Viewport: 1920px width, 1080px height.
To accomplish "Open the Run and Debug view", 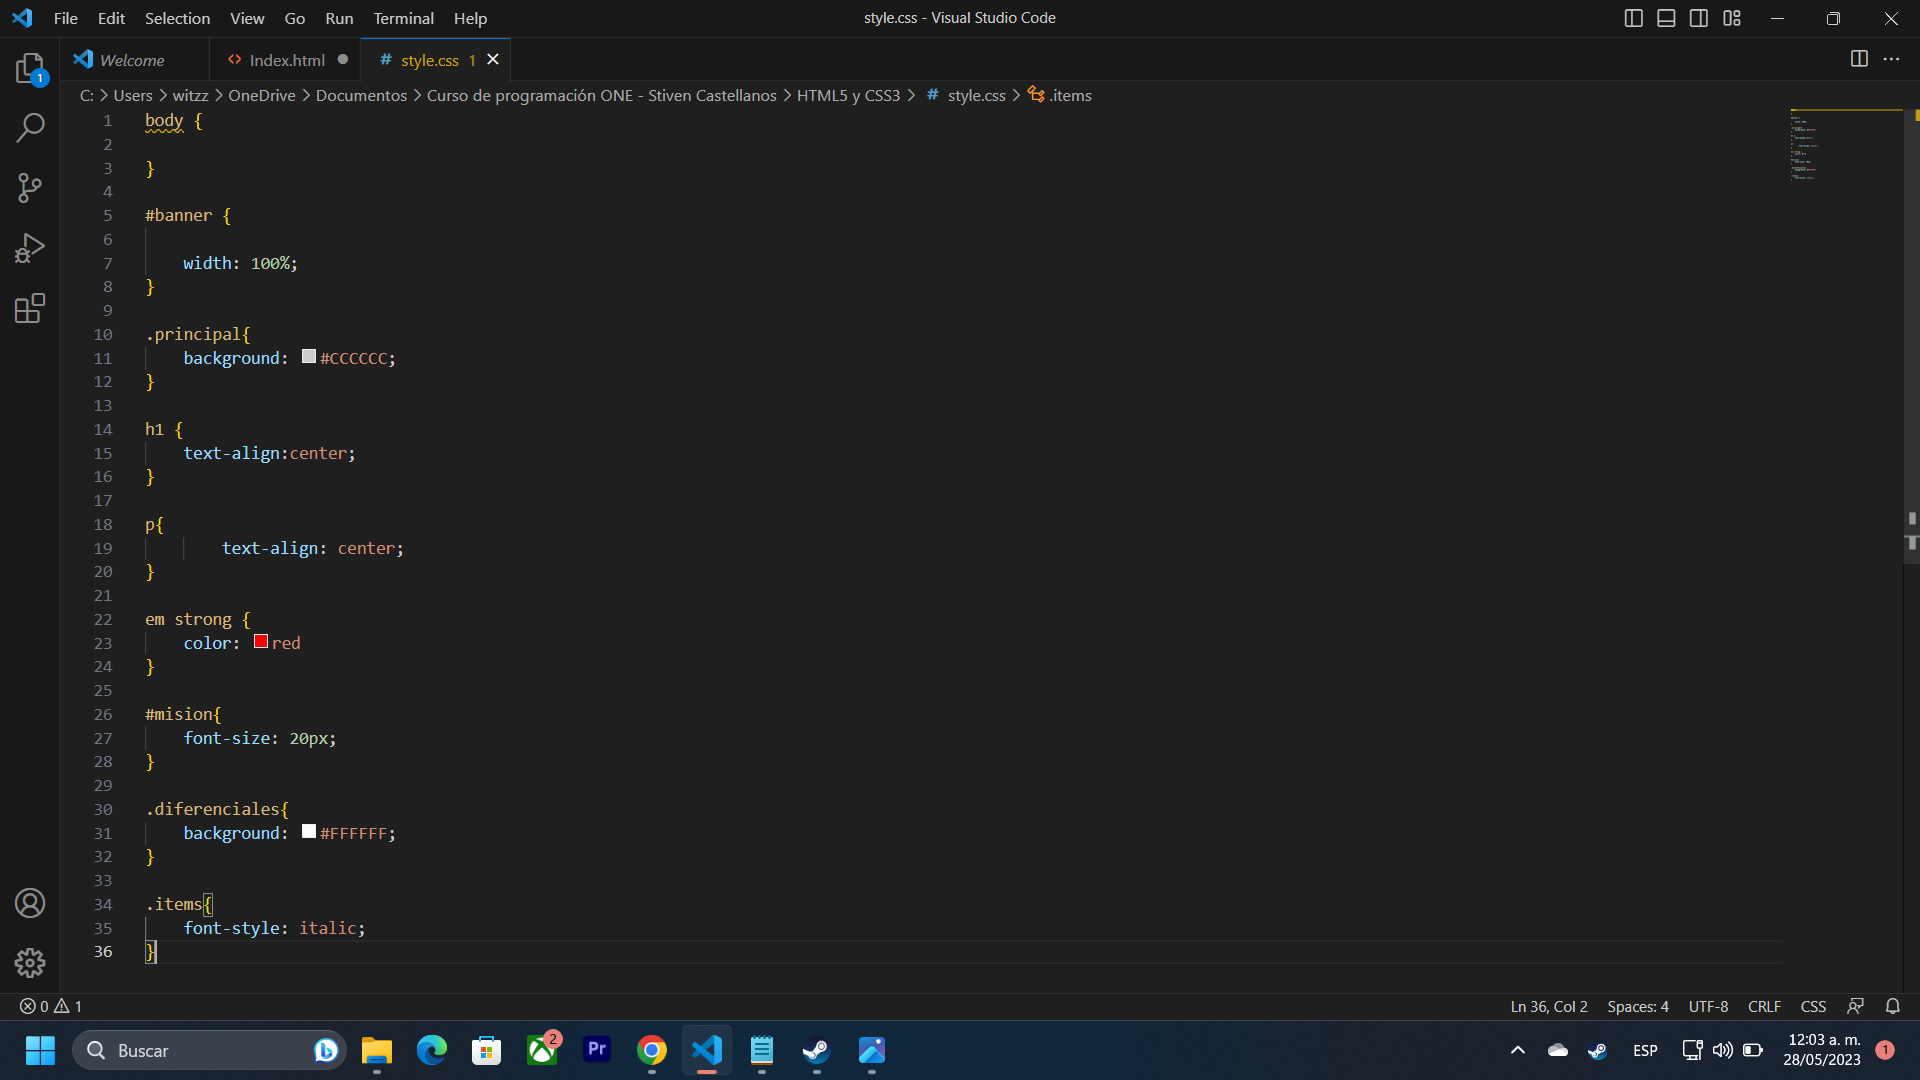I will 30,248.
